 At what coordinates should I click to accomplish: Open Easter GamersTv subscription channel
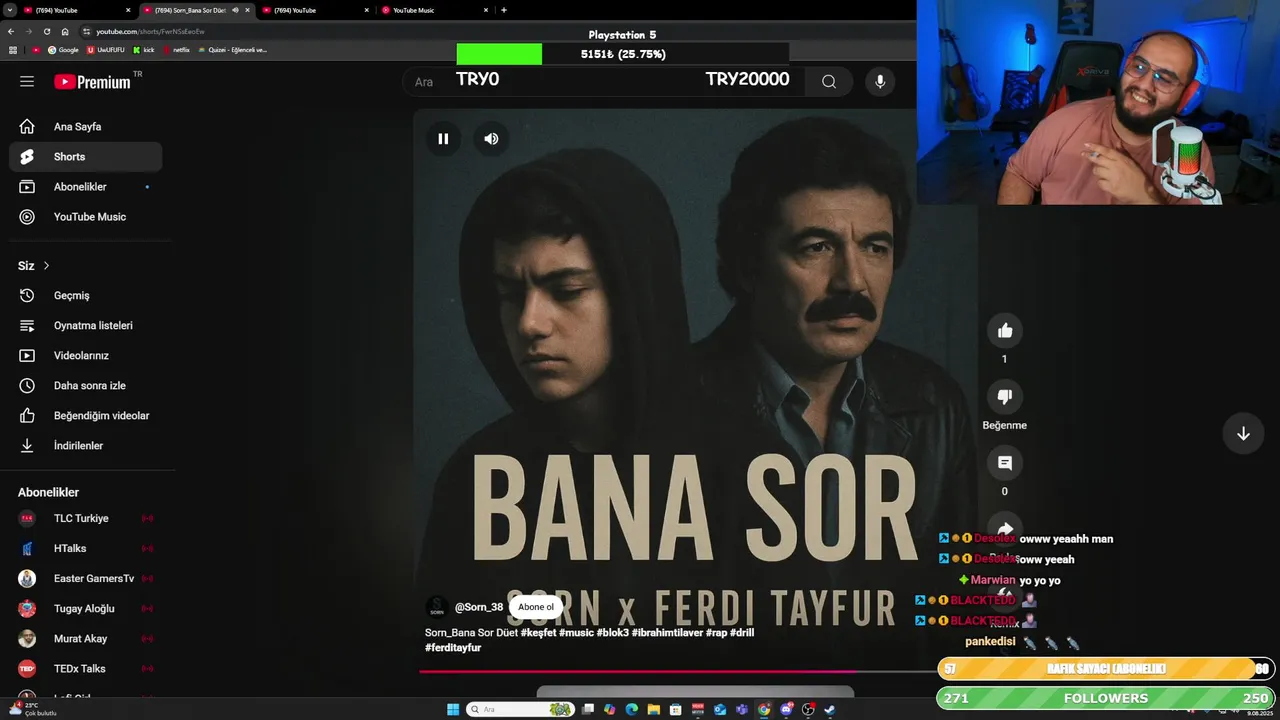86,579
